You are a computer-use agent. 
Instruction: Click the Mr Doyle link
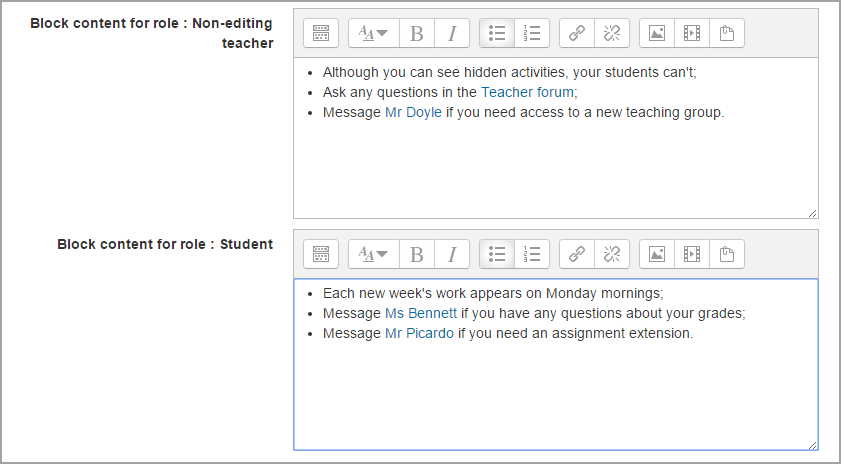[413, 112]
